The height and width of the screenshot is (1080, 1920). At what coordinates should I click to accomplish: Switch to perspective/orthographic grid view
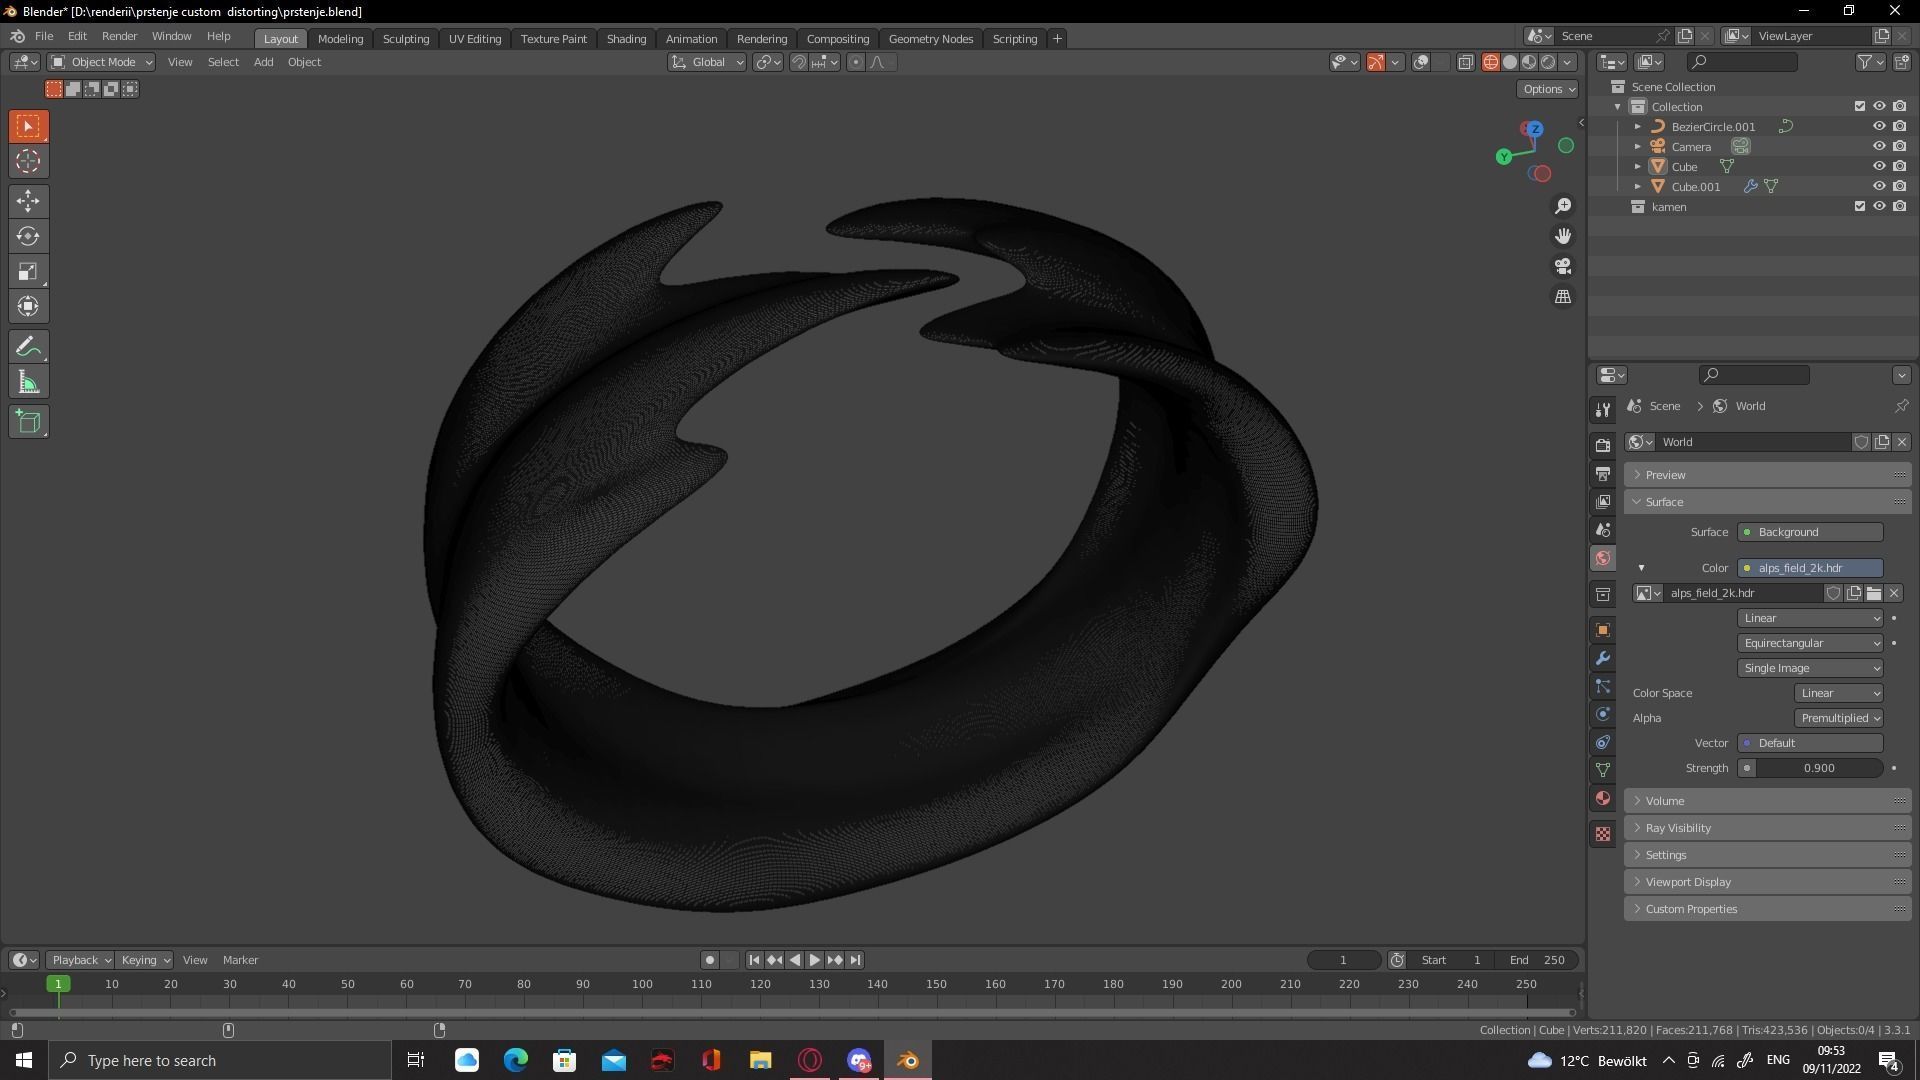click(x=1563, y=297)
